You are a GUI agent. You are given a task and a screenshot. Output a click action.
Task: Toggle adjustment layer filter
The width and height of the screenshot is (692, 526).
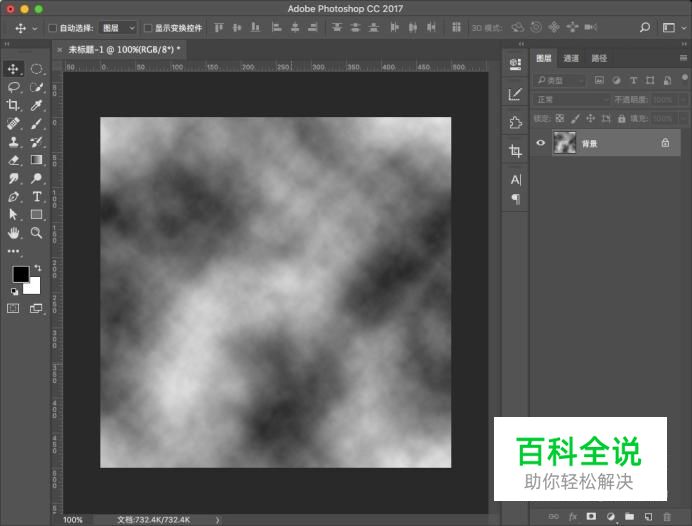click(616, 80)
